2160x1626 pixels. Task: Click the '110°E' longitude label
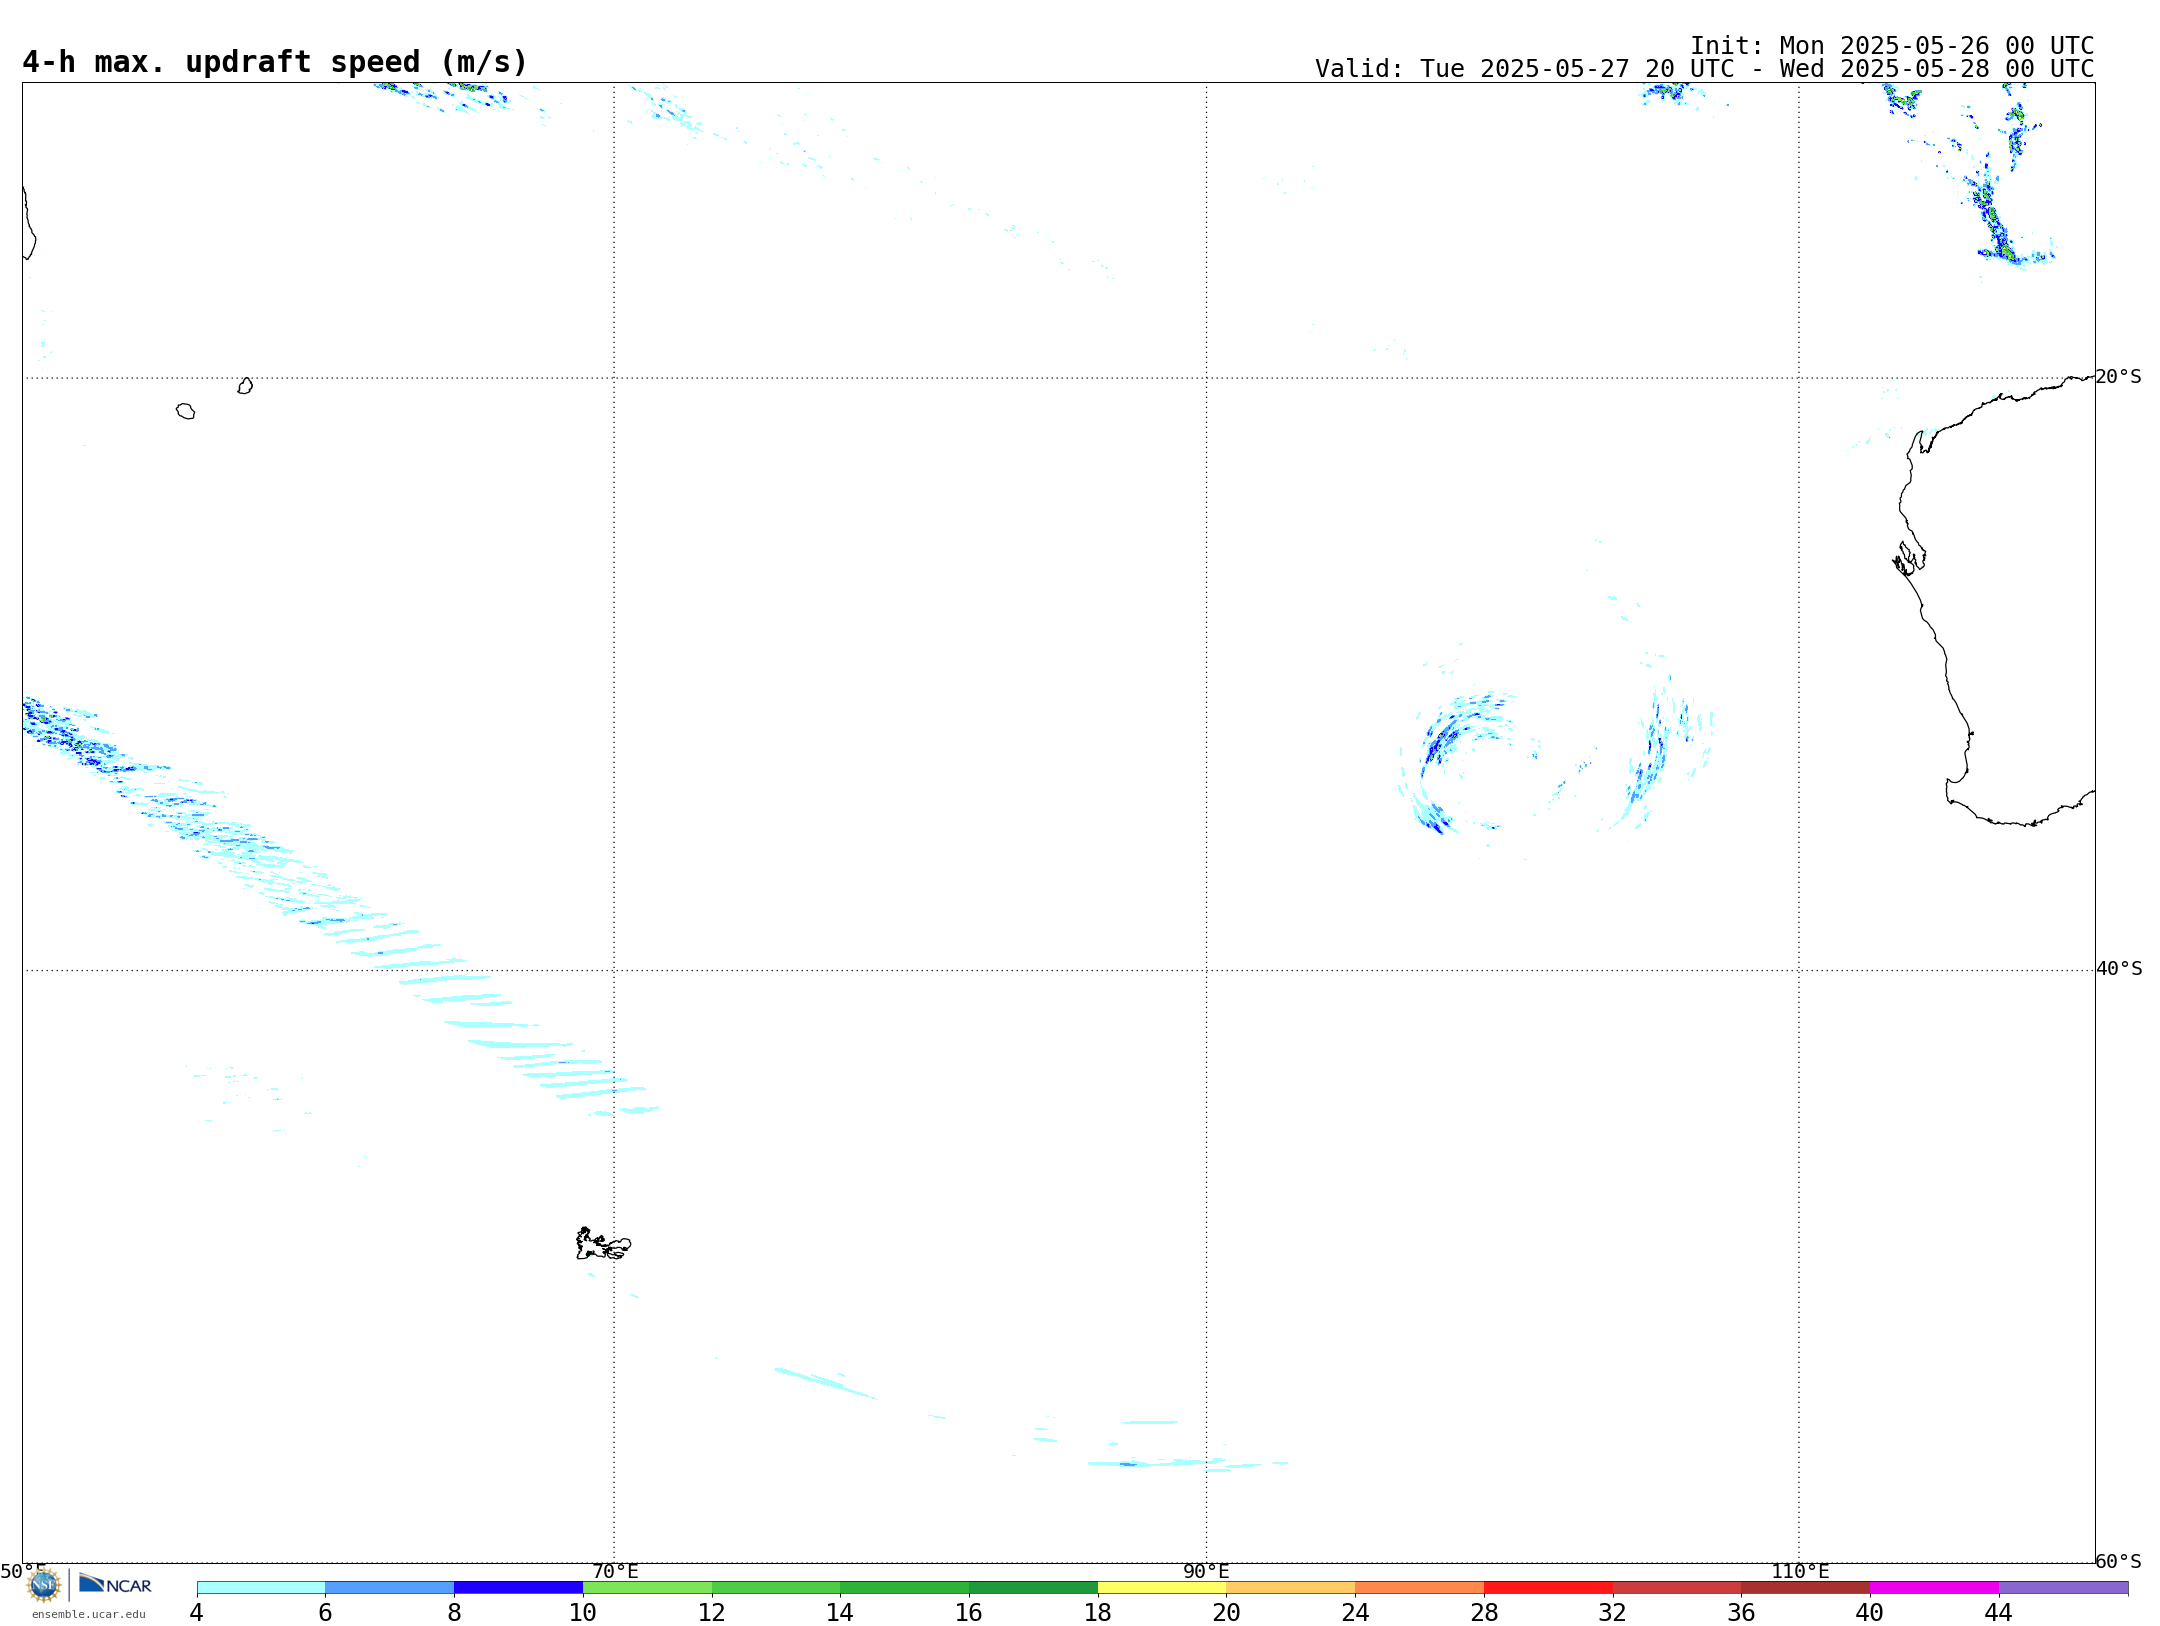pyautogui.click(x=1800, y=1571)
